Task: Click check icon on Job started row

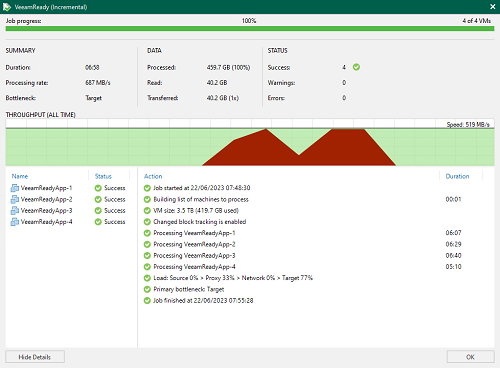Action: pyautogui.click(x=147, y=188)
